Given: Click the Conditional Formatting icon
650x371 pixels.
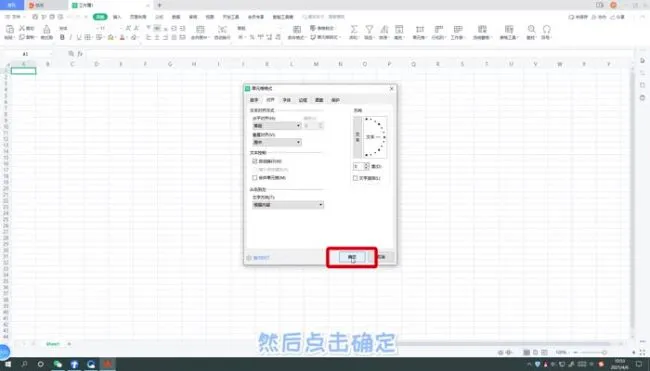Looking at the screenshot, I should [297, 29].
